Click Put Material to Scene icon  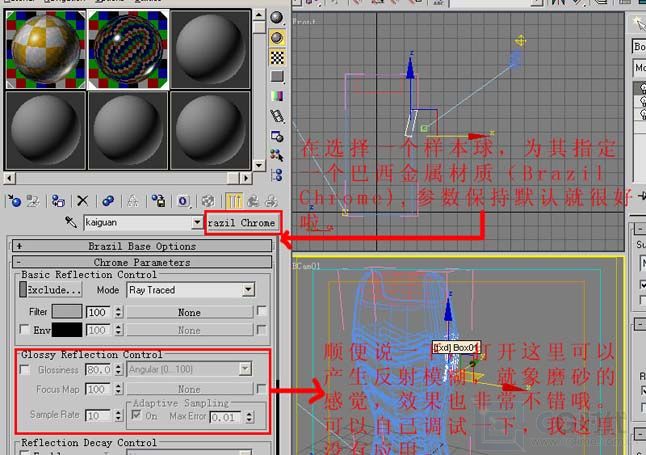click(33, 201)
